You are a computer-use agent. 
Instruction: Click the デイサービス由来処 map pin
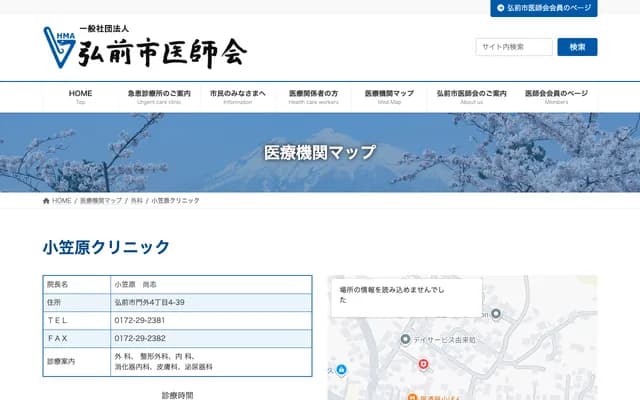405,339
